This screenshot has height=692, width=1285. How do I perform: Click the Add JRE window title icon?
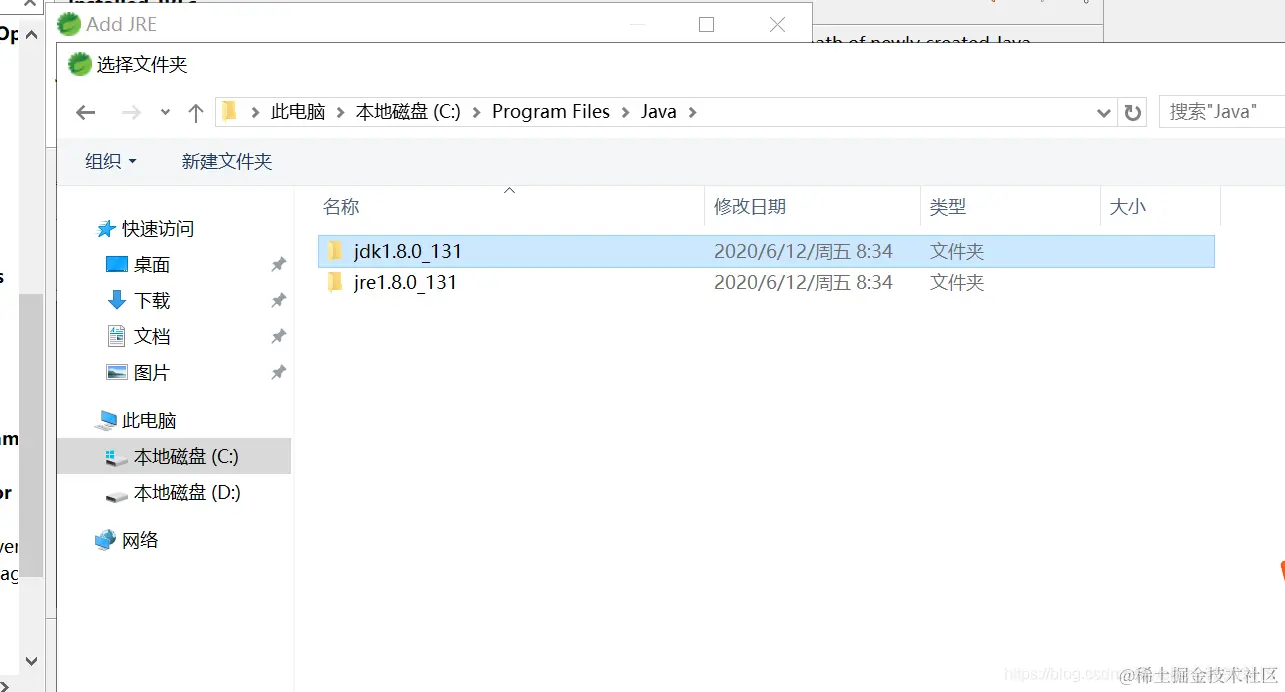pos(69,24)
